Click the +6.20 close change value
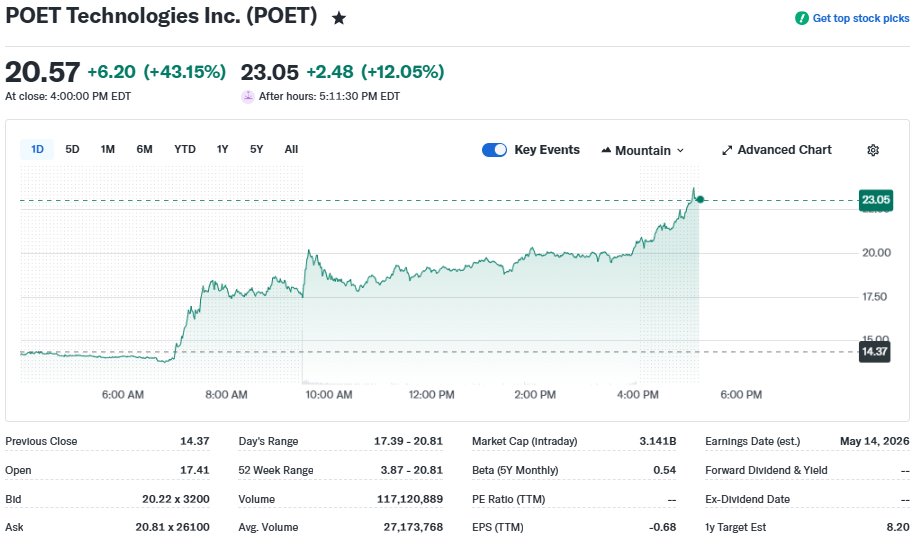 click(x=112, y=72)
